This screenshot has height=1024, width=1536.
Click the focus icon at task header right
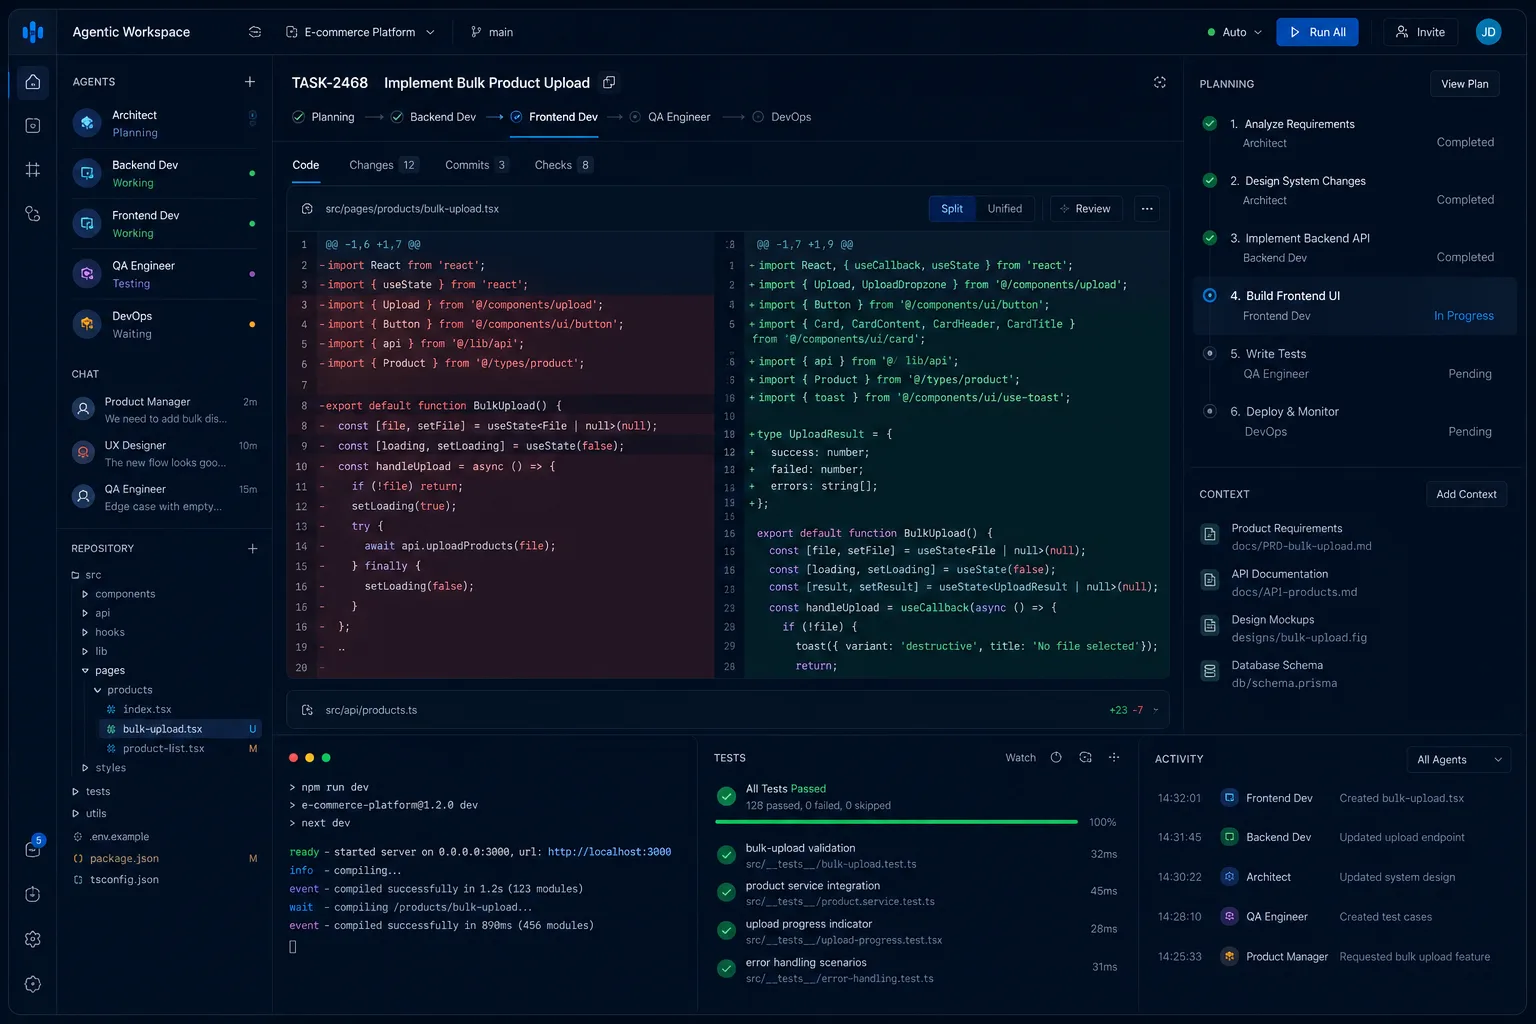1160,82
